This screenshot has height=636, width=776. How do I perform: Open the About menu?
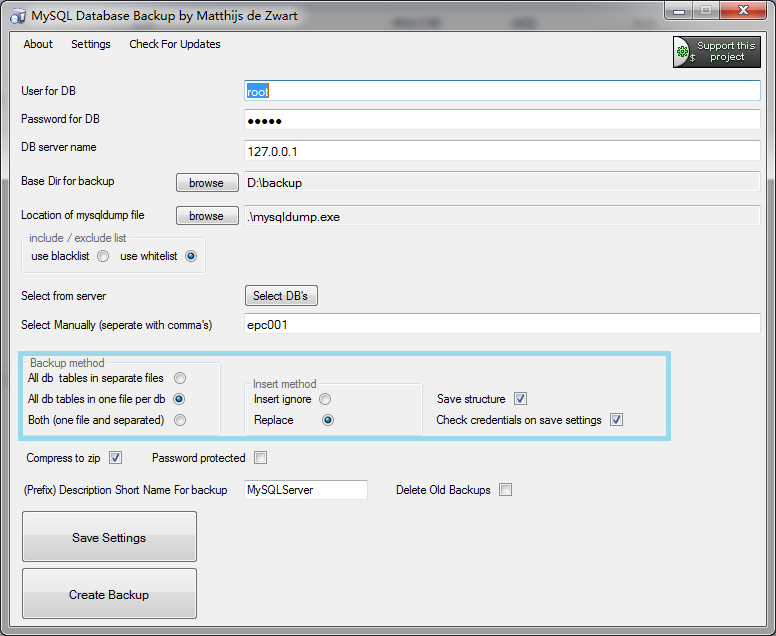[x=38, y=44]
